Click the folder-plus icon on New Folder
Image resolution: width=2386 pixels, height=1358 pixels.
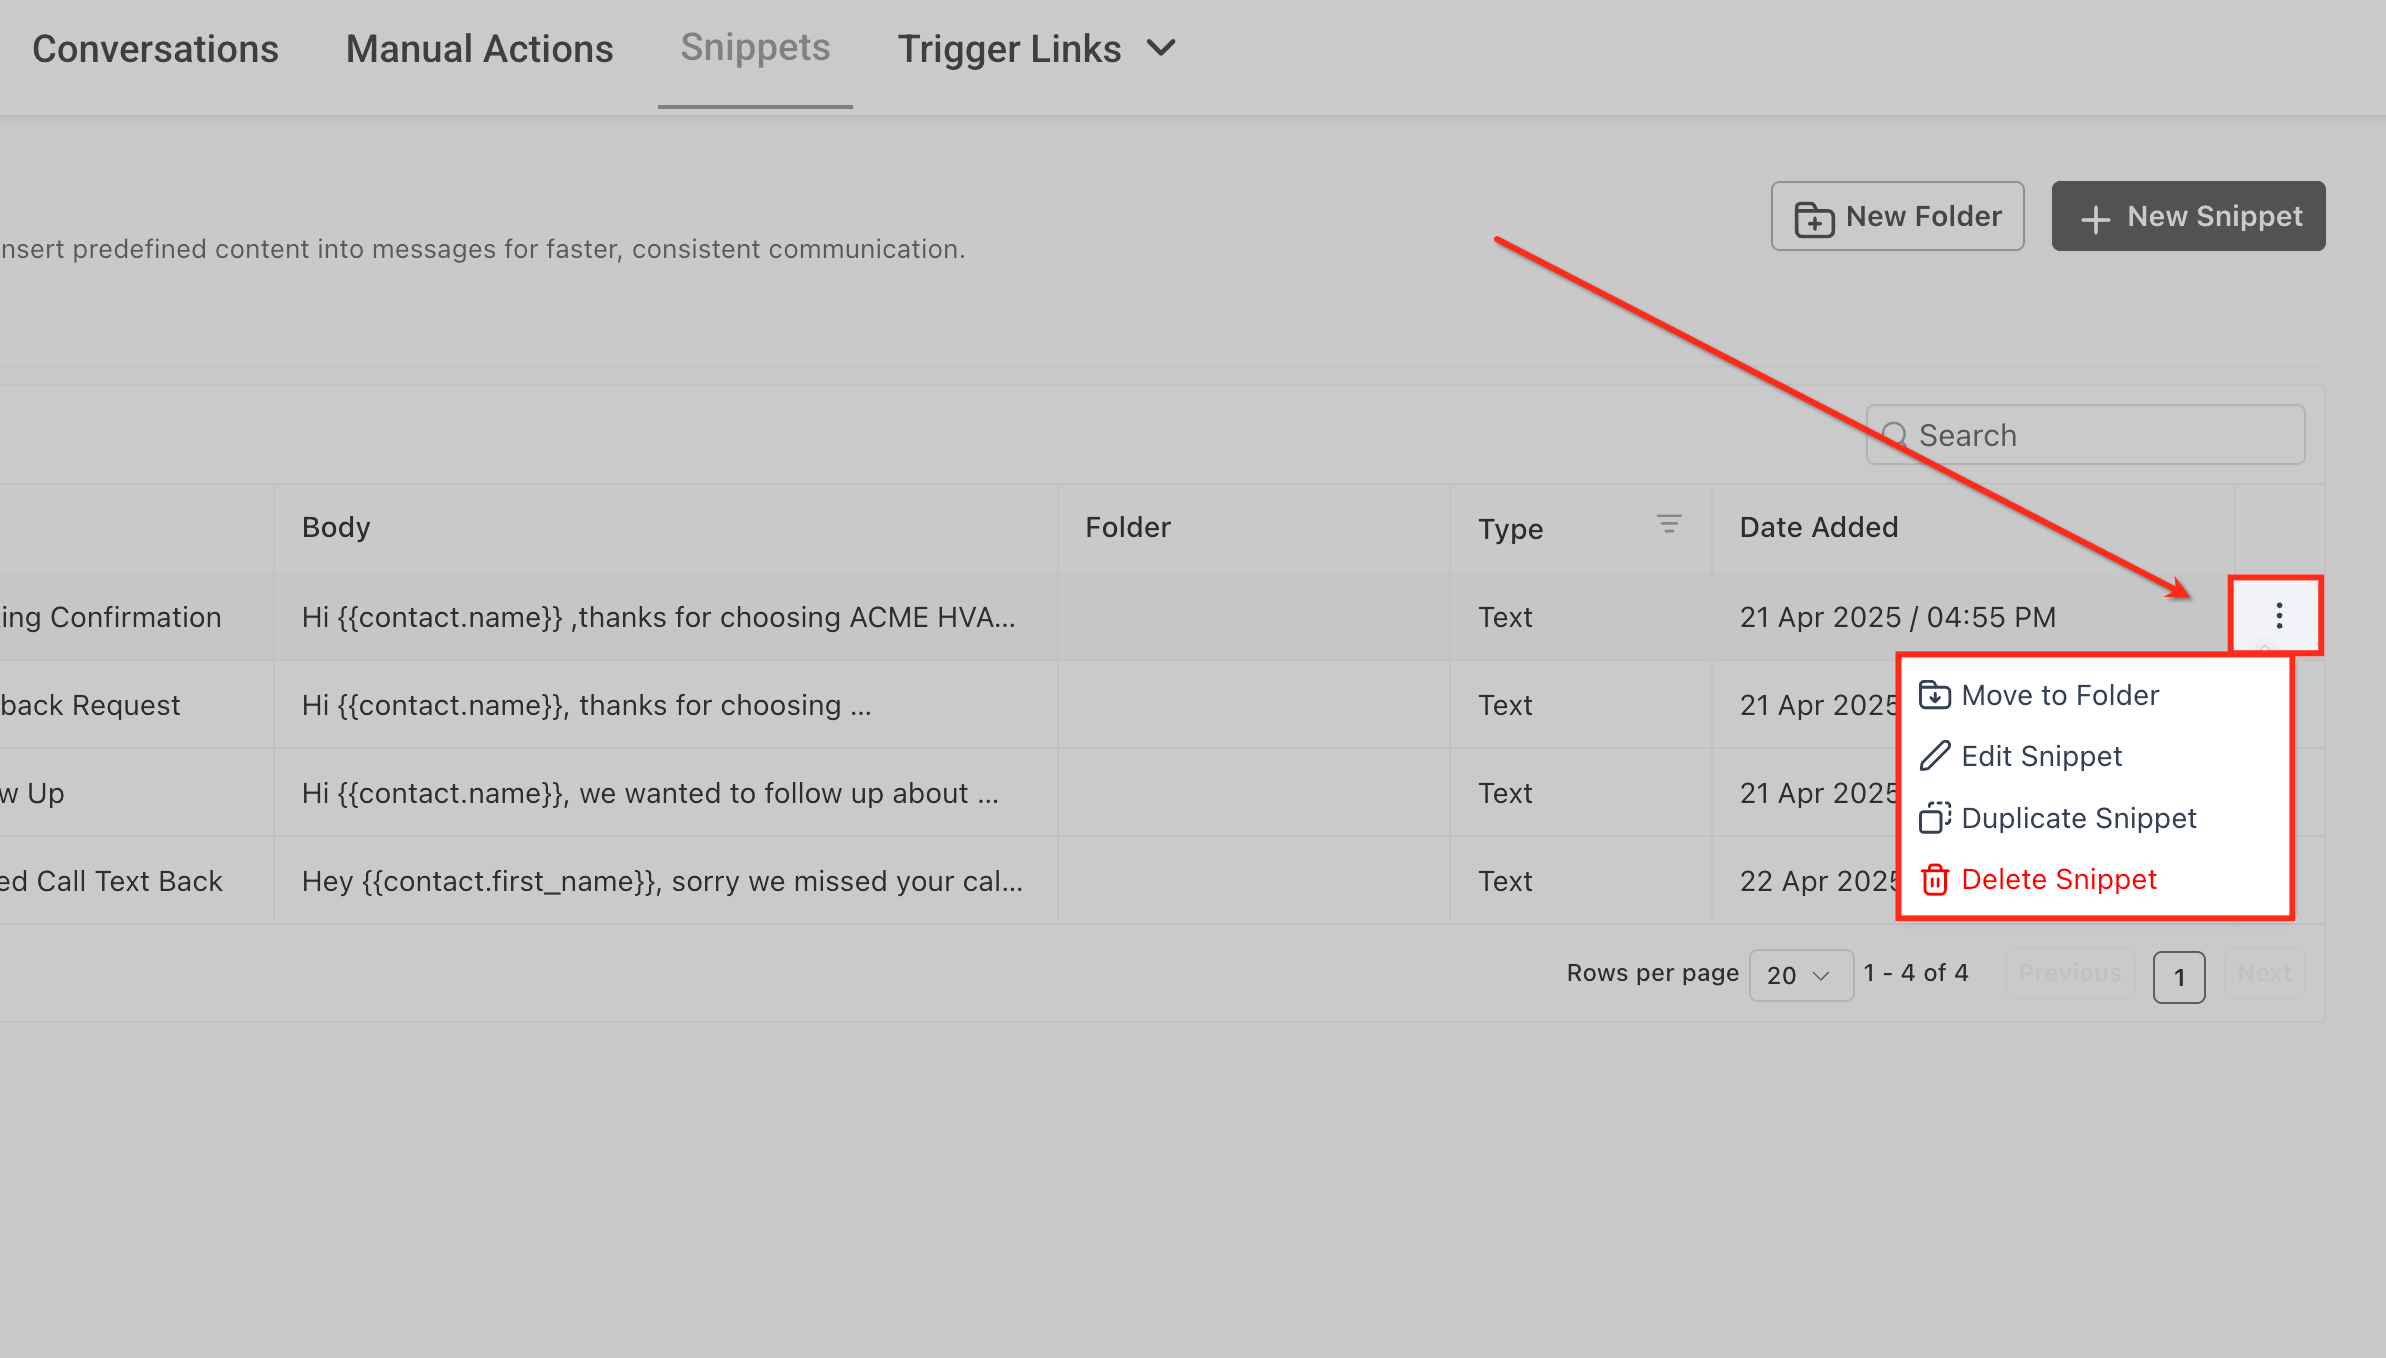[1813, 218]
